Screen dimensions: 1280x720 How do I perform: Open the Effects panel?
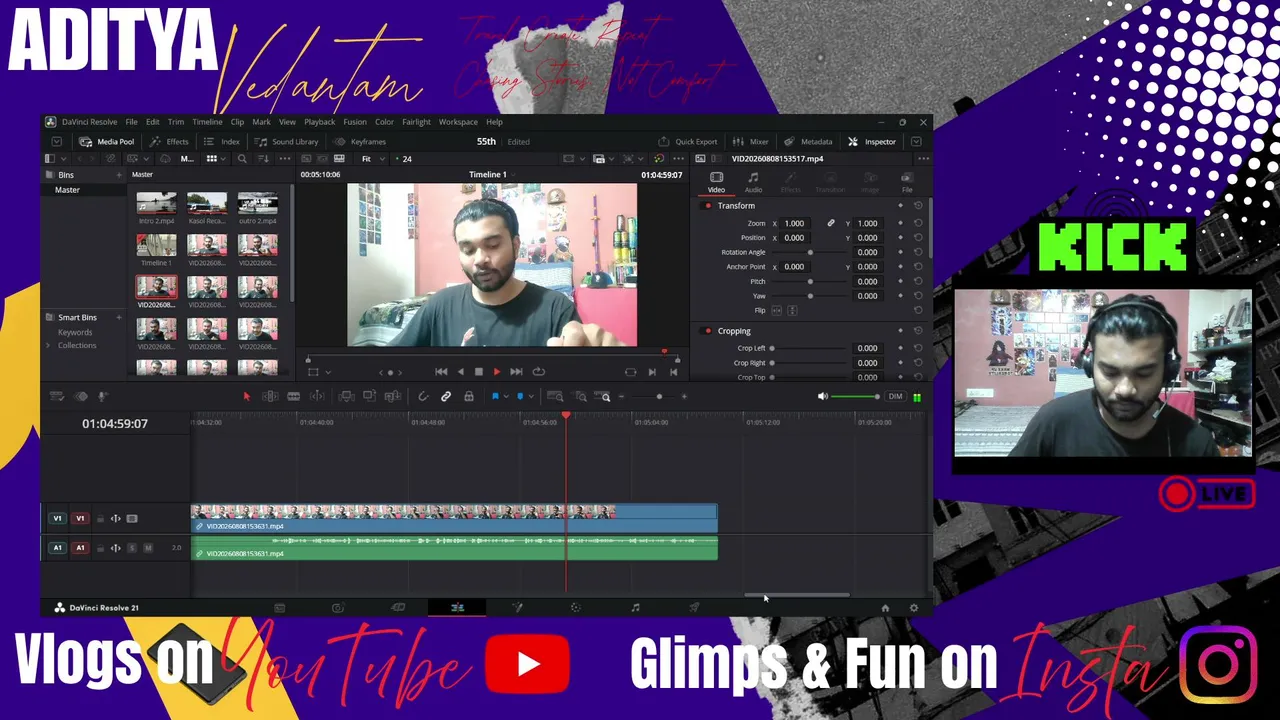tap(169, 142)
